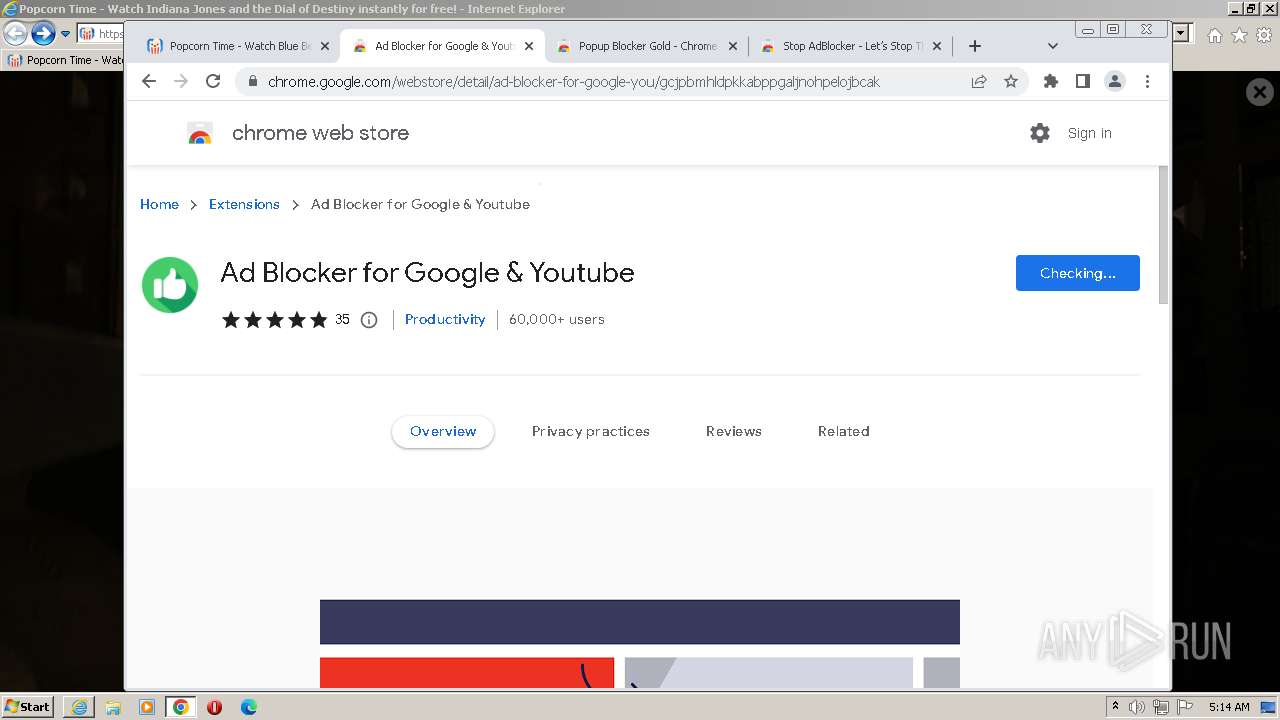This screenshot has height=720, width=1280.
Task: Open the Windows Start menu
Action: pos(28,706)
